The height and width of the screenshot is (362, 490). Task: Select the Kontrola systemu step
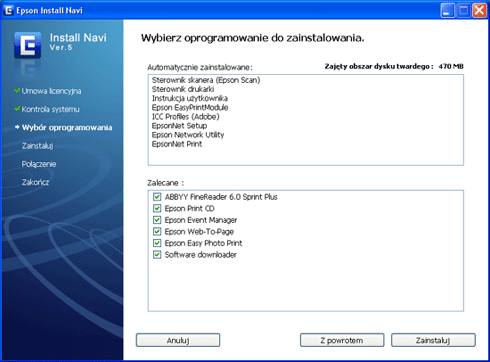point(51,109)
